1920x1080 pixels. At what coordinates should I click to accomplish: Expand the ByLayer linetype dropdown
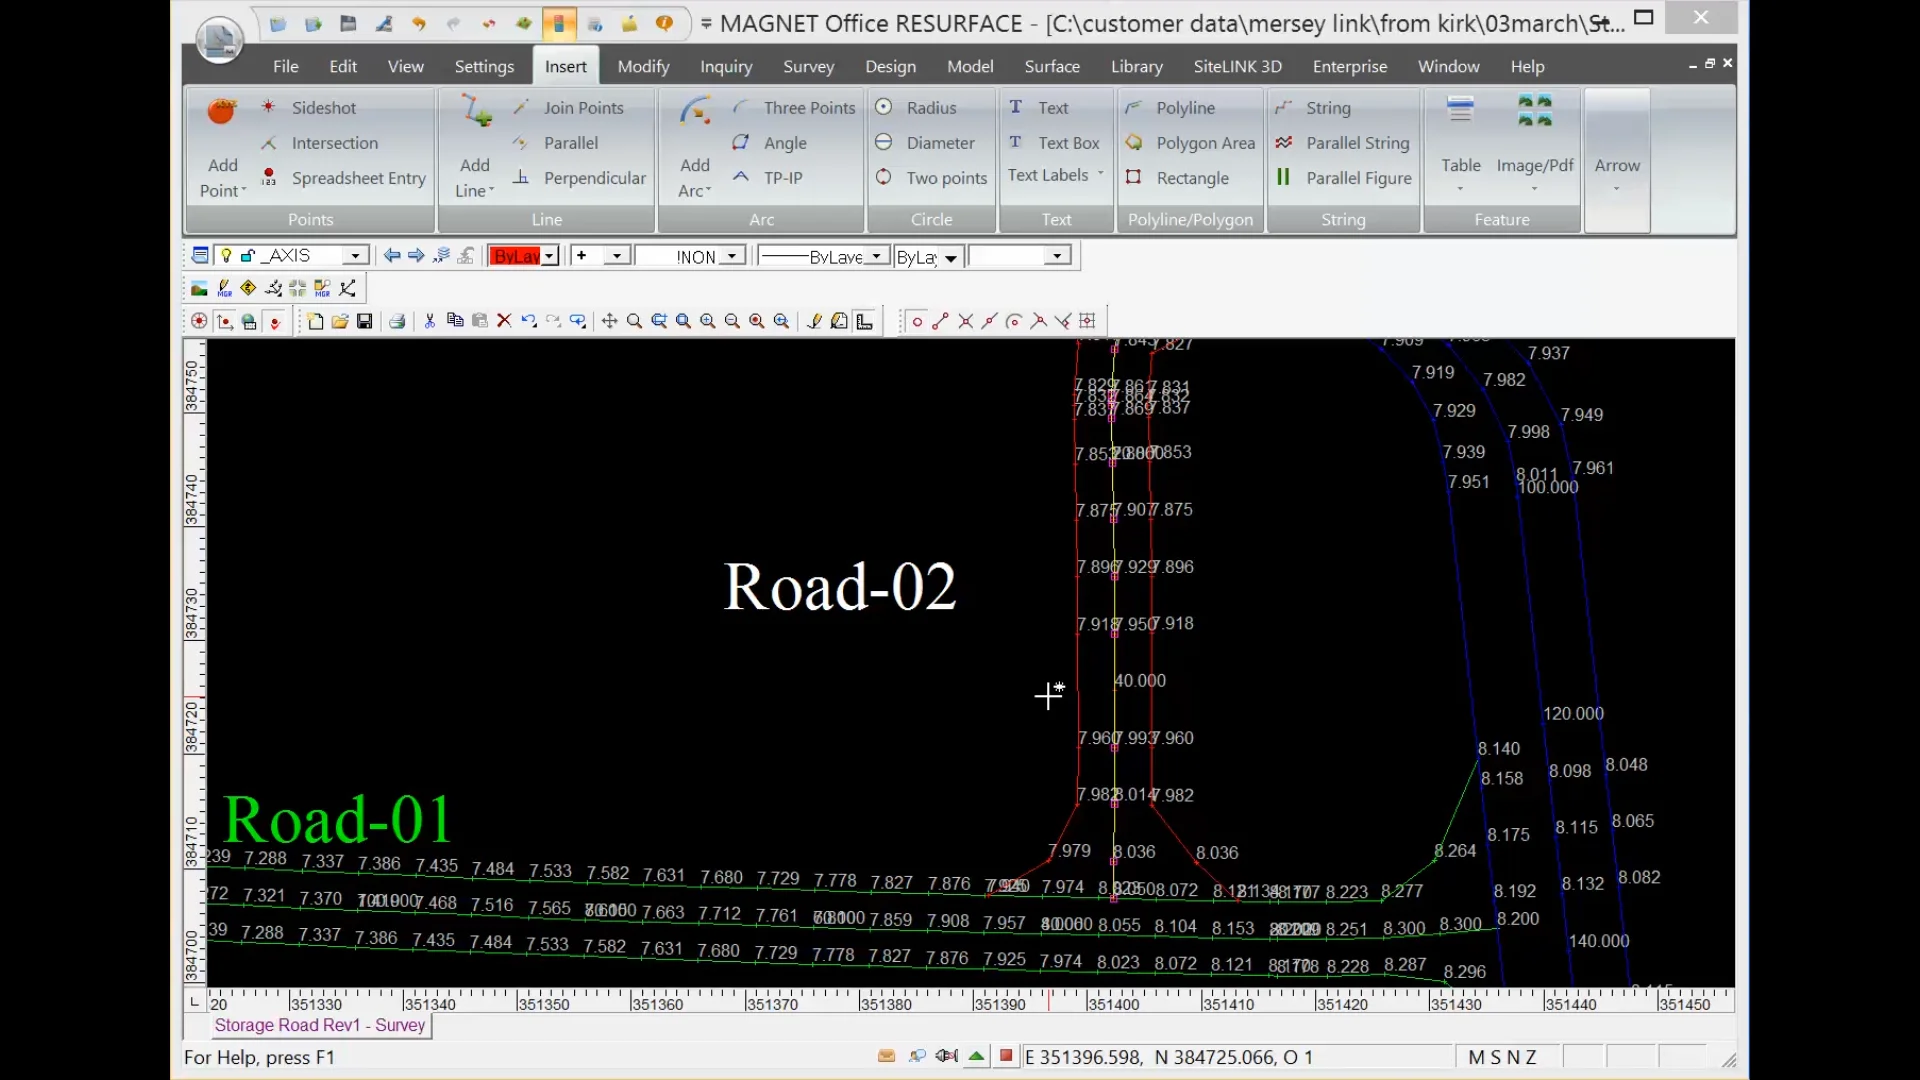pos(876,256)
